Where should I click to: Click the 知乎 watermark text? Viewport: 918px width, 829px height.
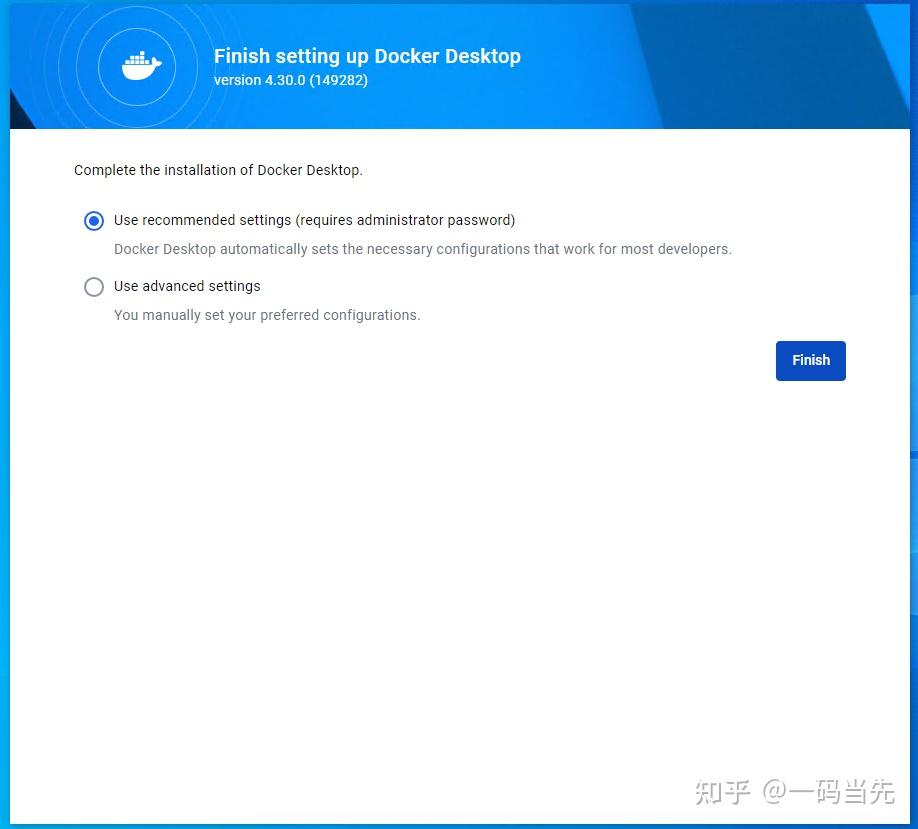tap(722, 793)
